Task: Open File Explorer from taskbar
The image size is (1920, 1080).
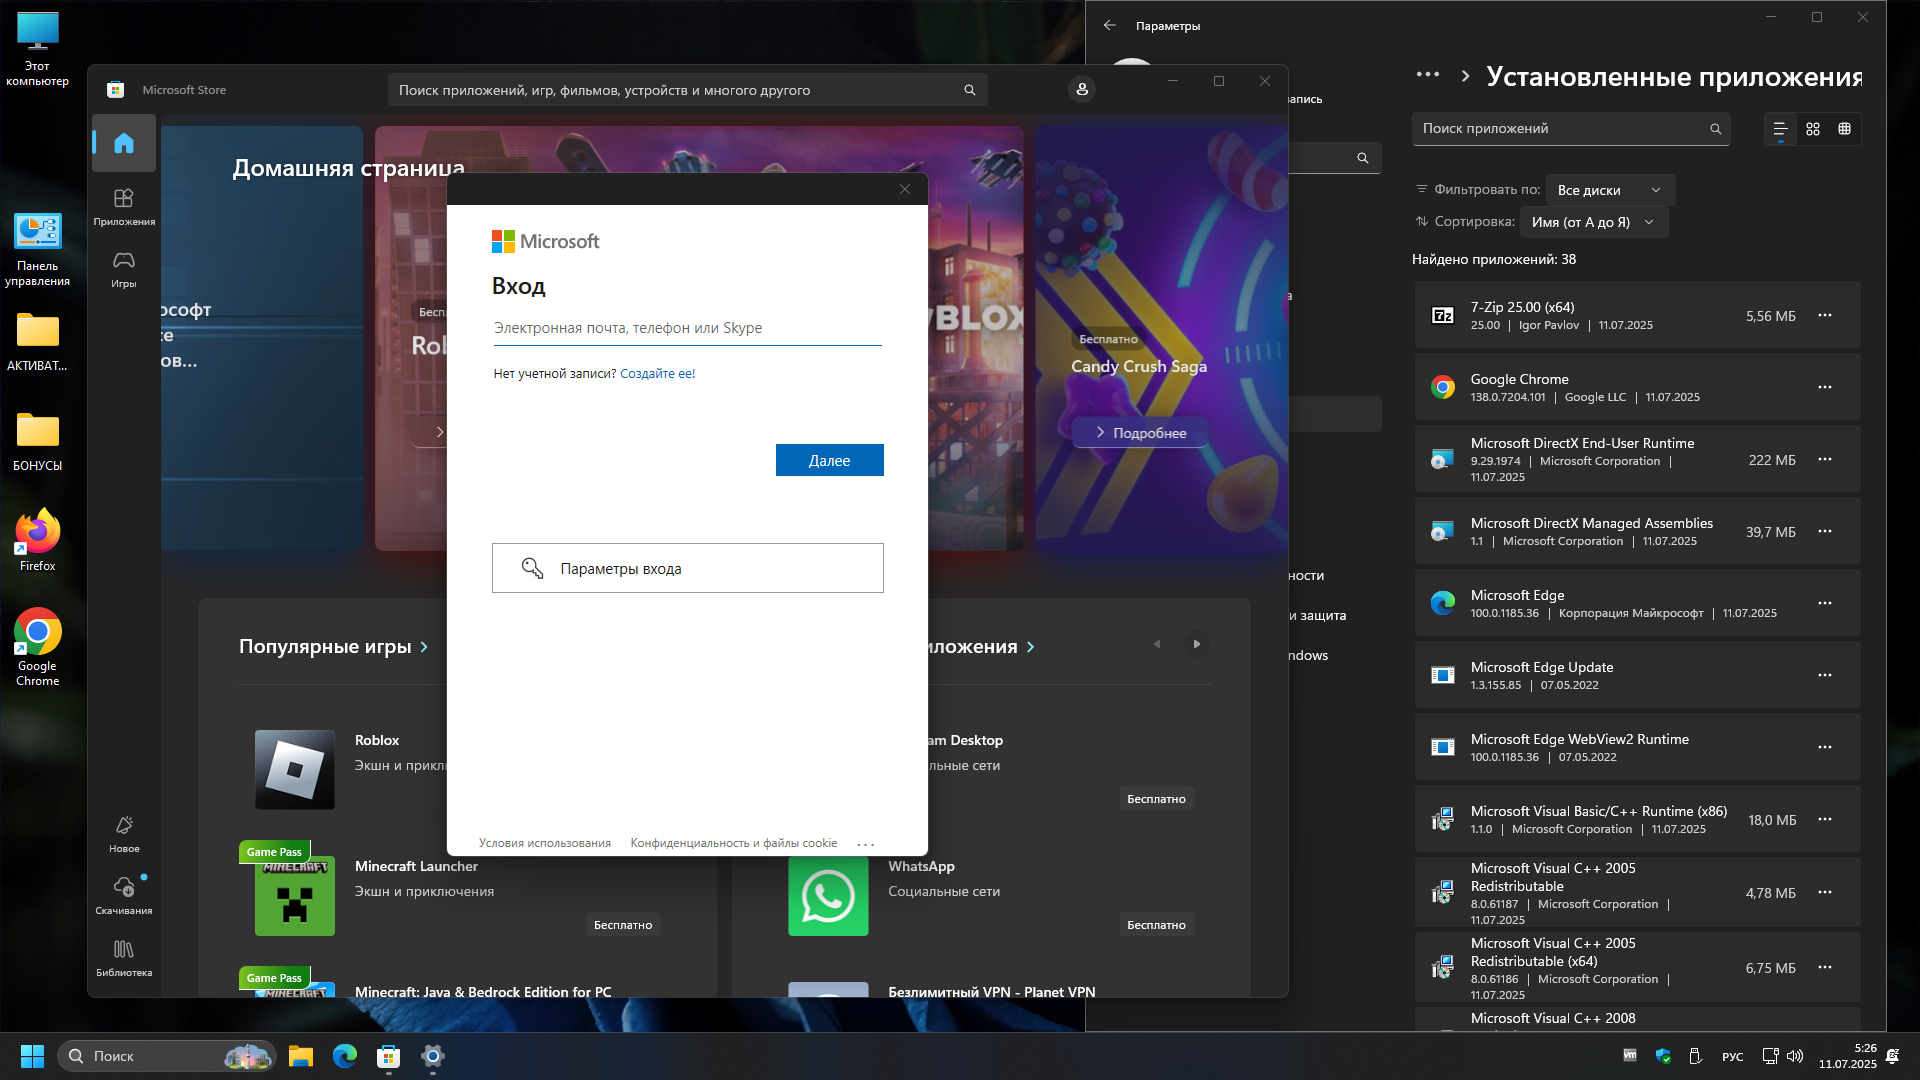Action: 301,1056
